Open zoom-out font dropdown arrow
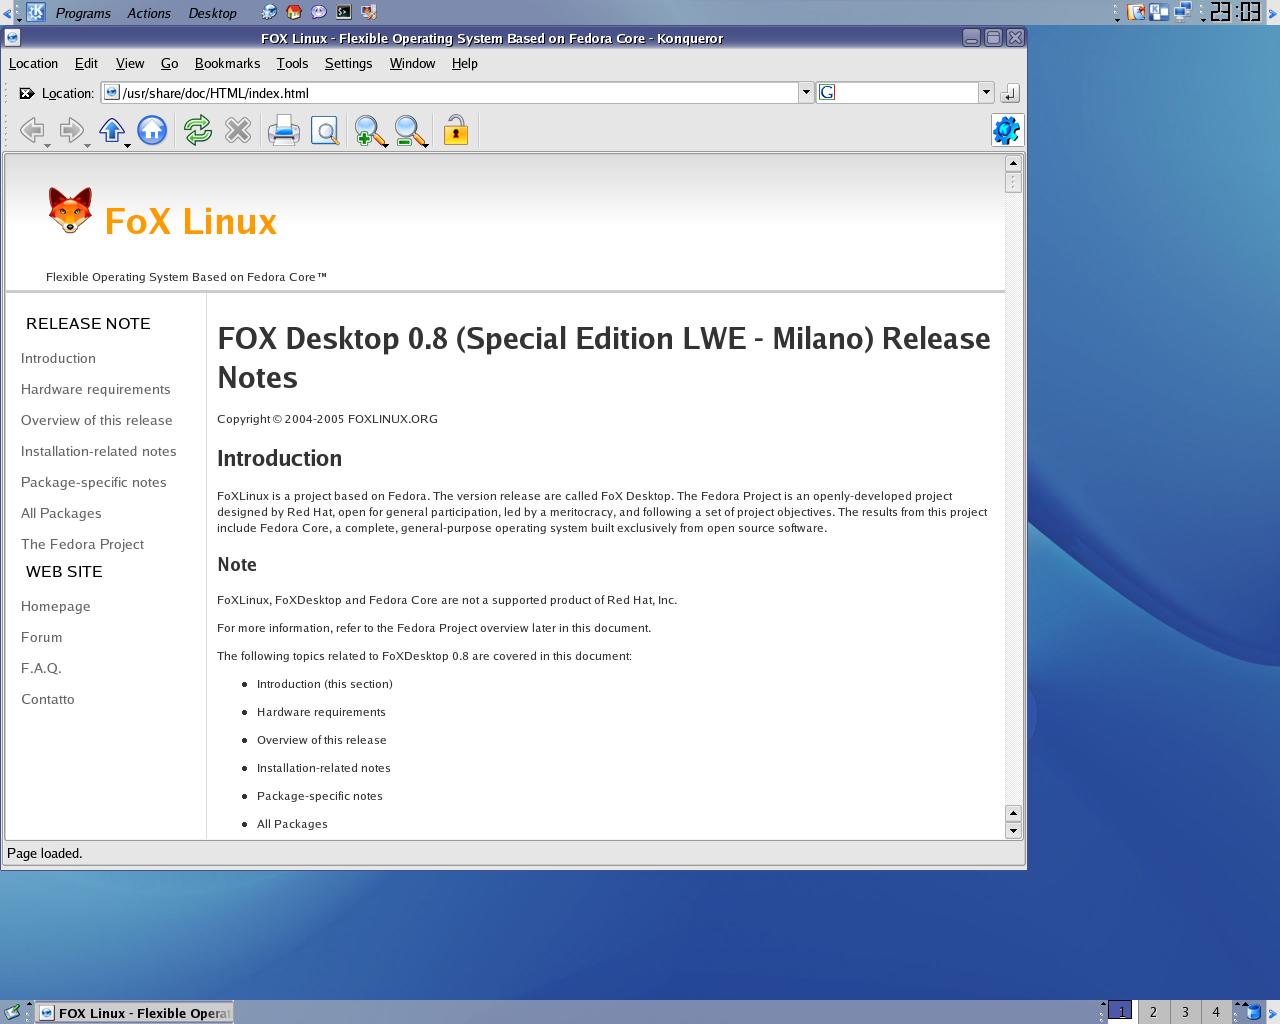The image size is (1280, 1024). point(425,146)
